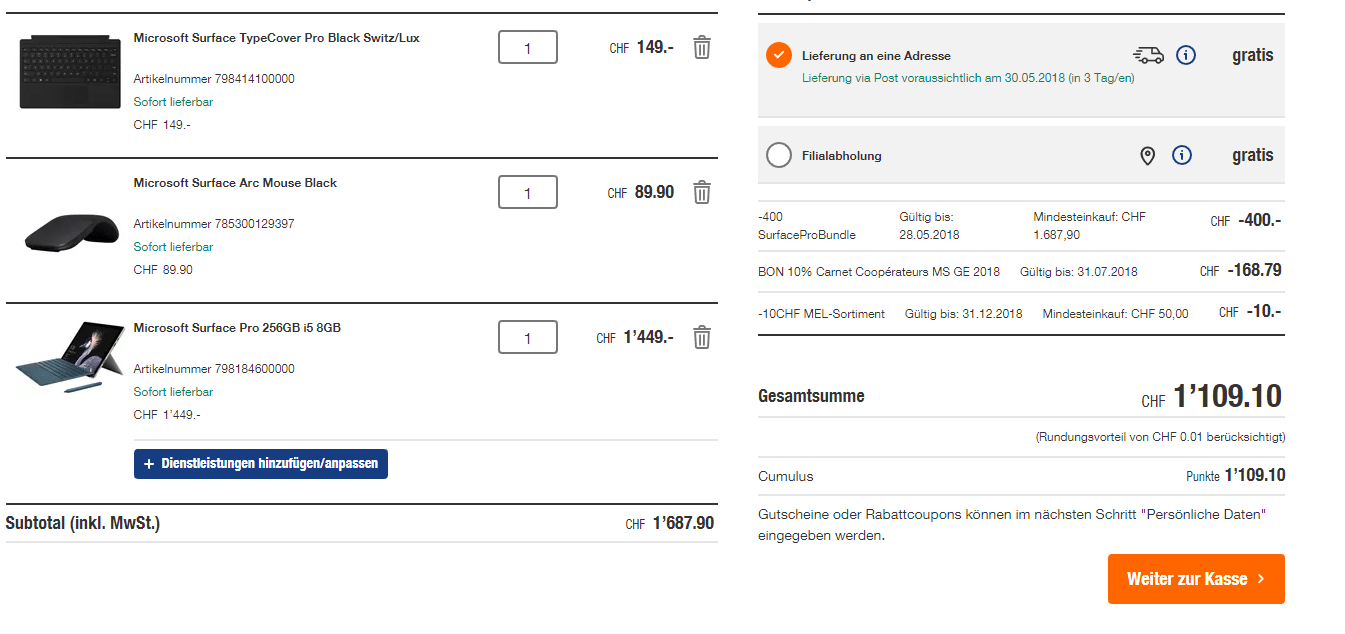Choose the Filialabholung pickup option

[x=779, y=155]
